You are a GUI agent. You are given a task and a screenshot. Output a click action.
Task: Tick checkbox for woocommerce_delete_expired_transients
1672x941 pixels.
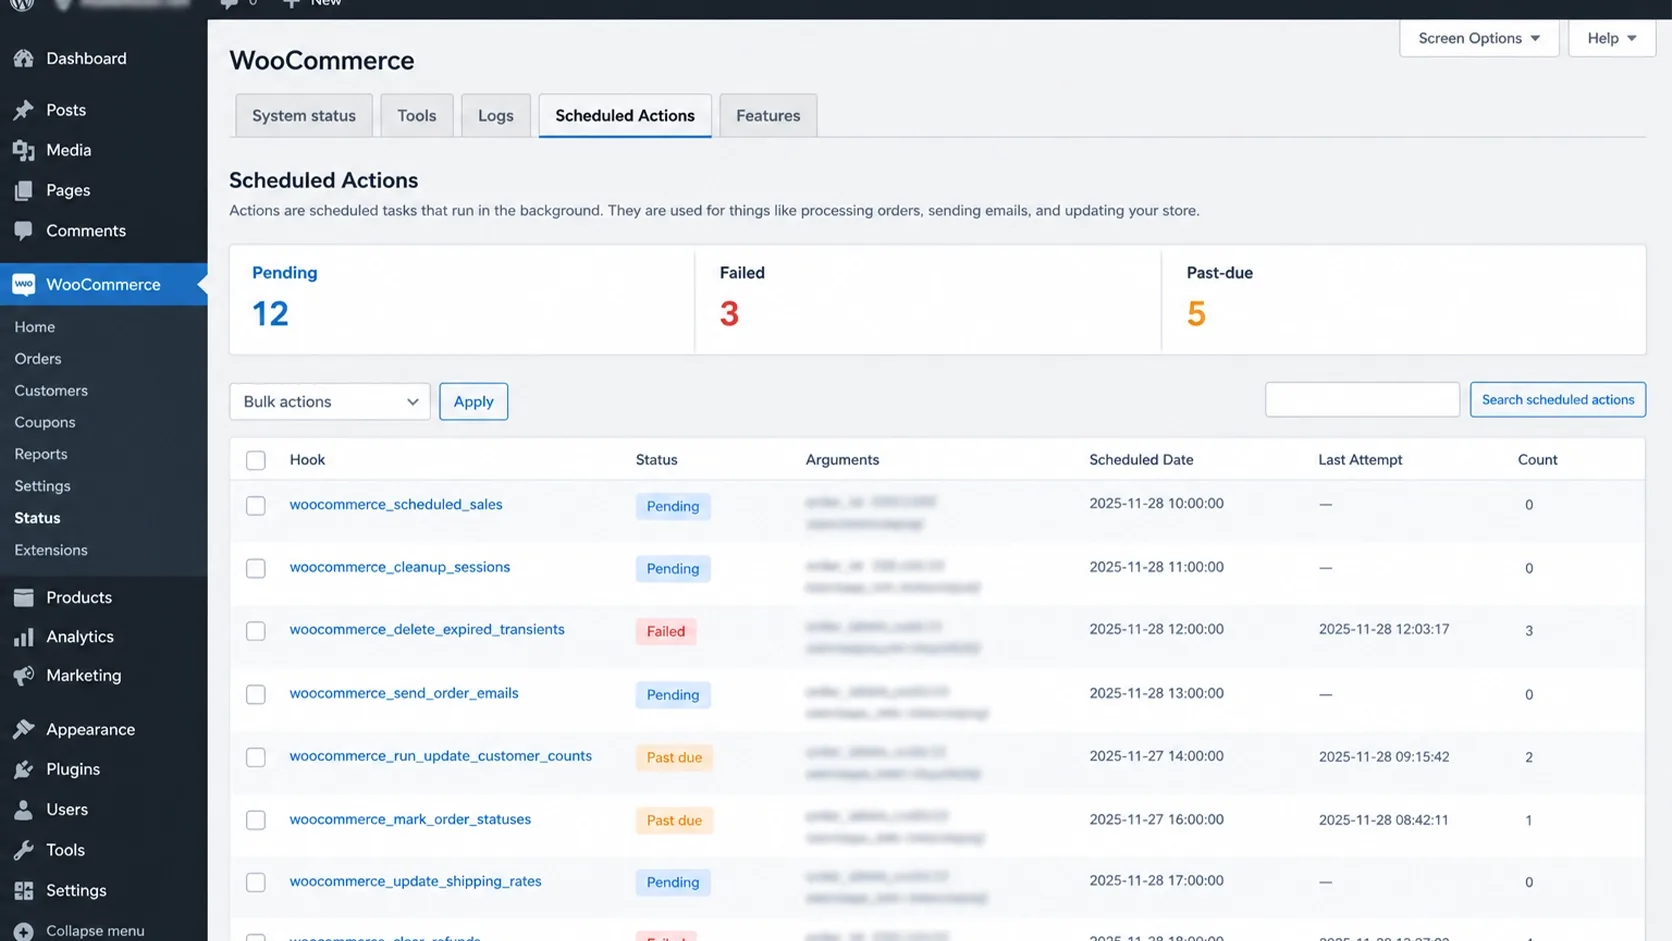pos(256,631)
